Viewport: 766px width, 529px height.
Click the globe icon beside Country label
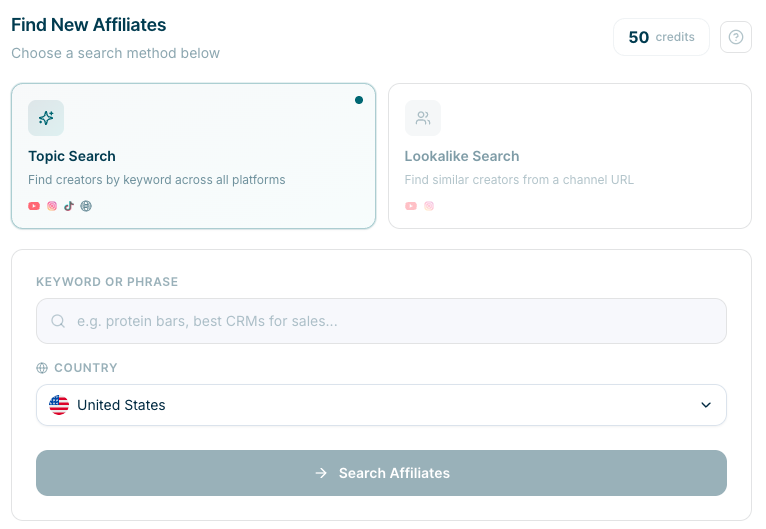click(x=42, y=368)
